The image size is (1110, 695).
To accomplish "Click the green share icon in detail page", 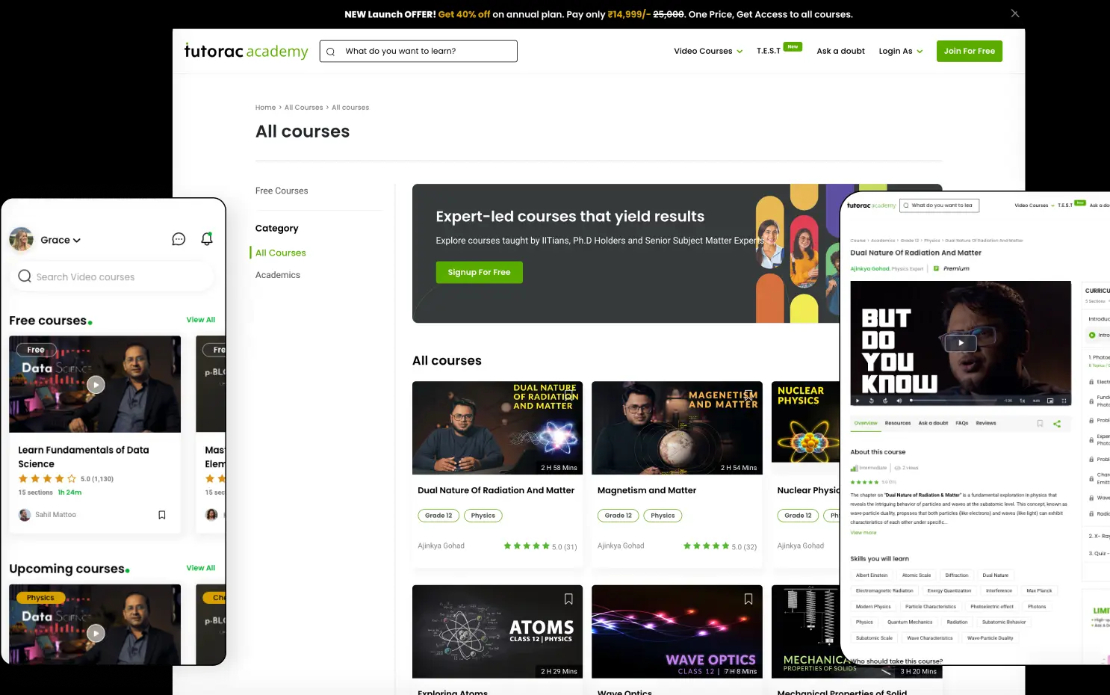I will click(x=1057, y=424).
